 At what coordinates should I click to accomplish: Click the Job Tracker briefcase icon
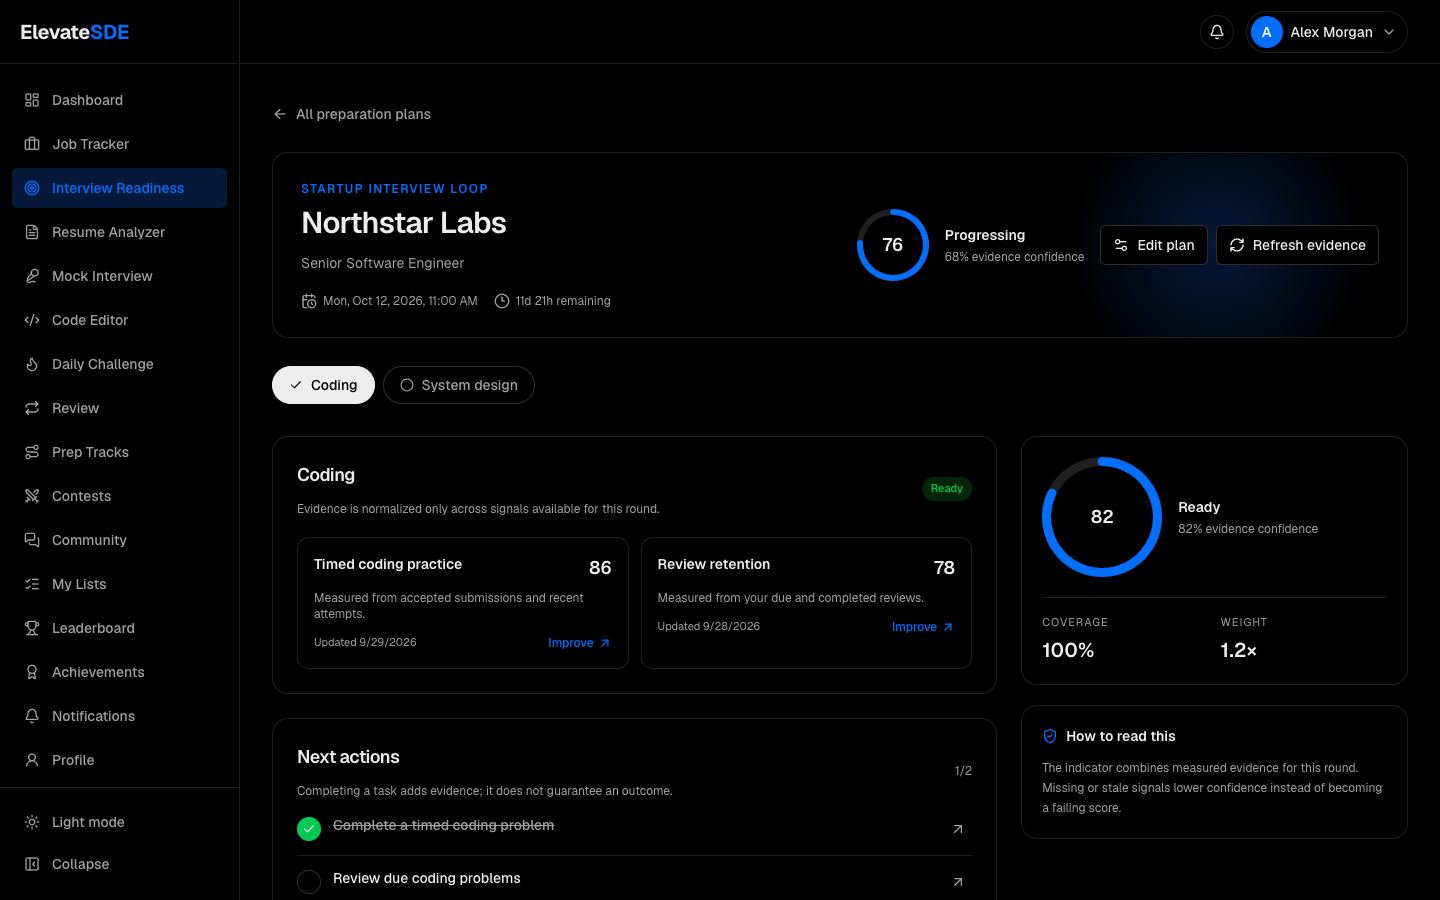pos(32,144)
